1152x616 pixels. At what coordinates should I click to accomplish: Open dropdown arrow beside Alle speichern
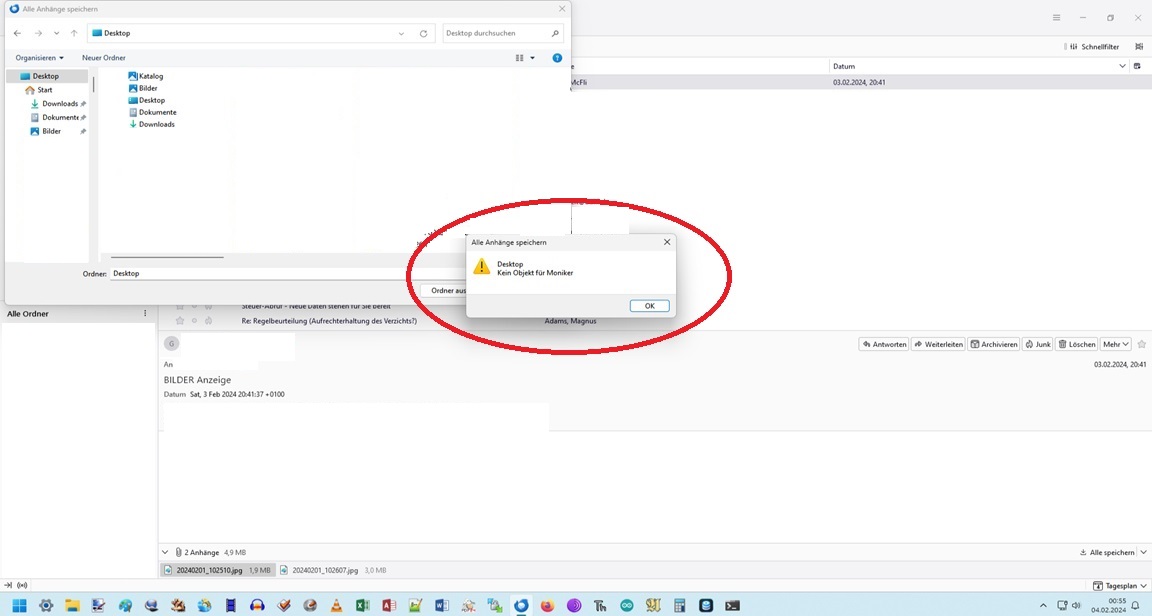[1143, 552]
